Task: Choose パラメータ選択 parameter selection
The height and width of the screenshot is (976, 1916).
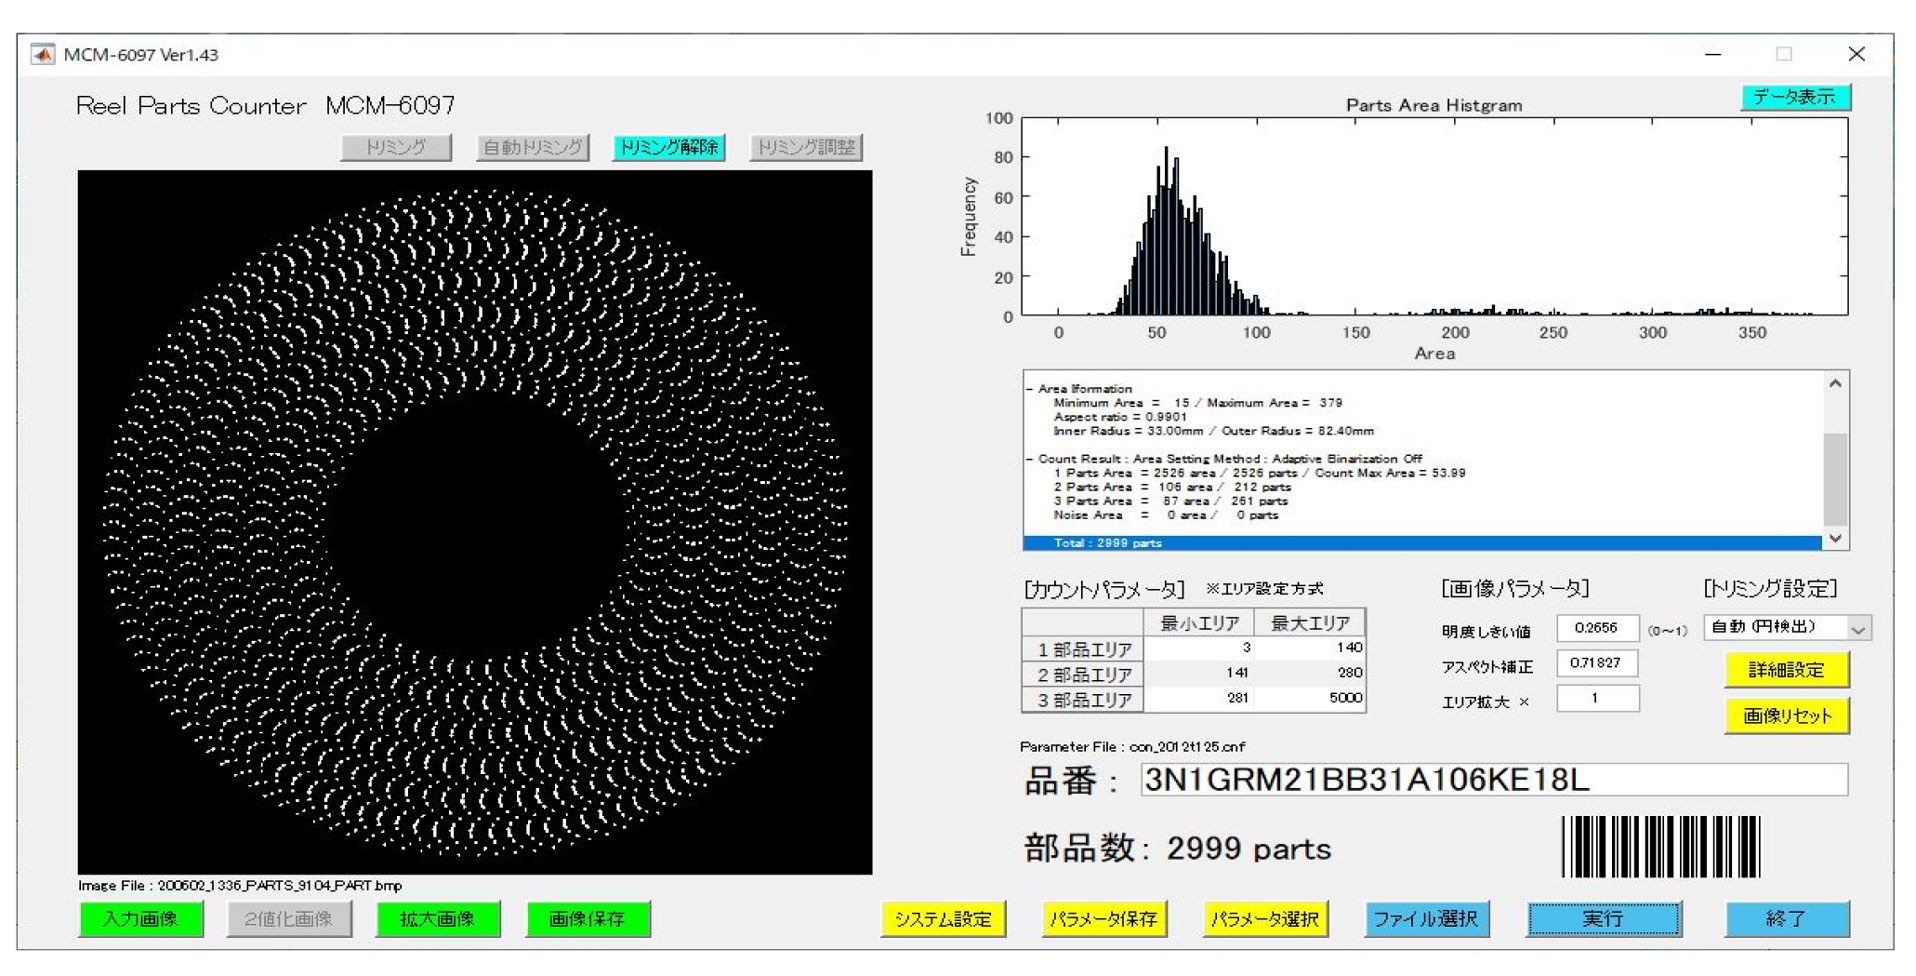Action: coord(1264,918)
